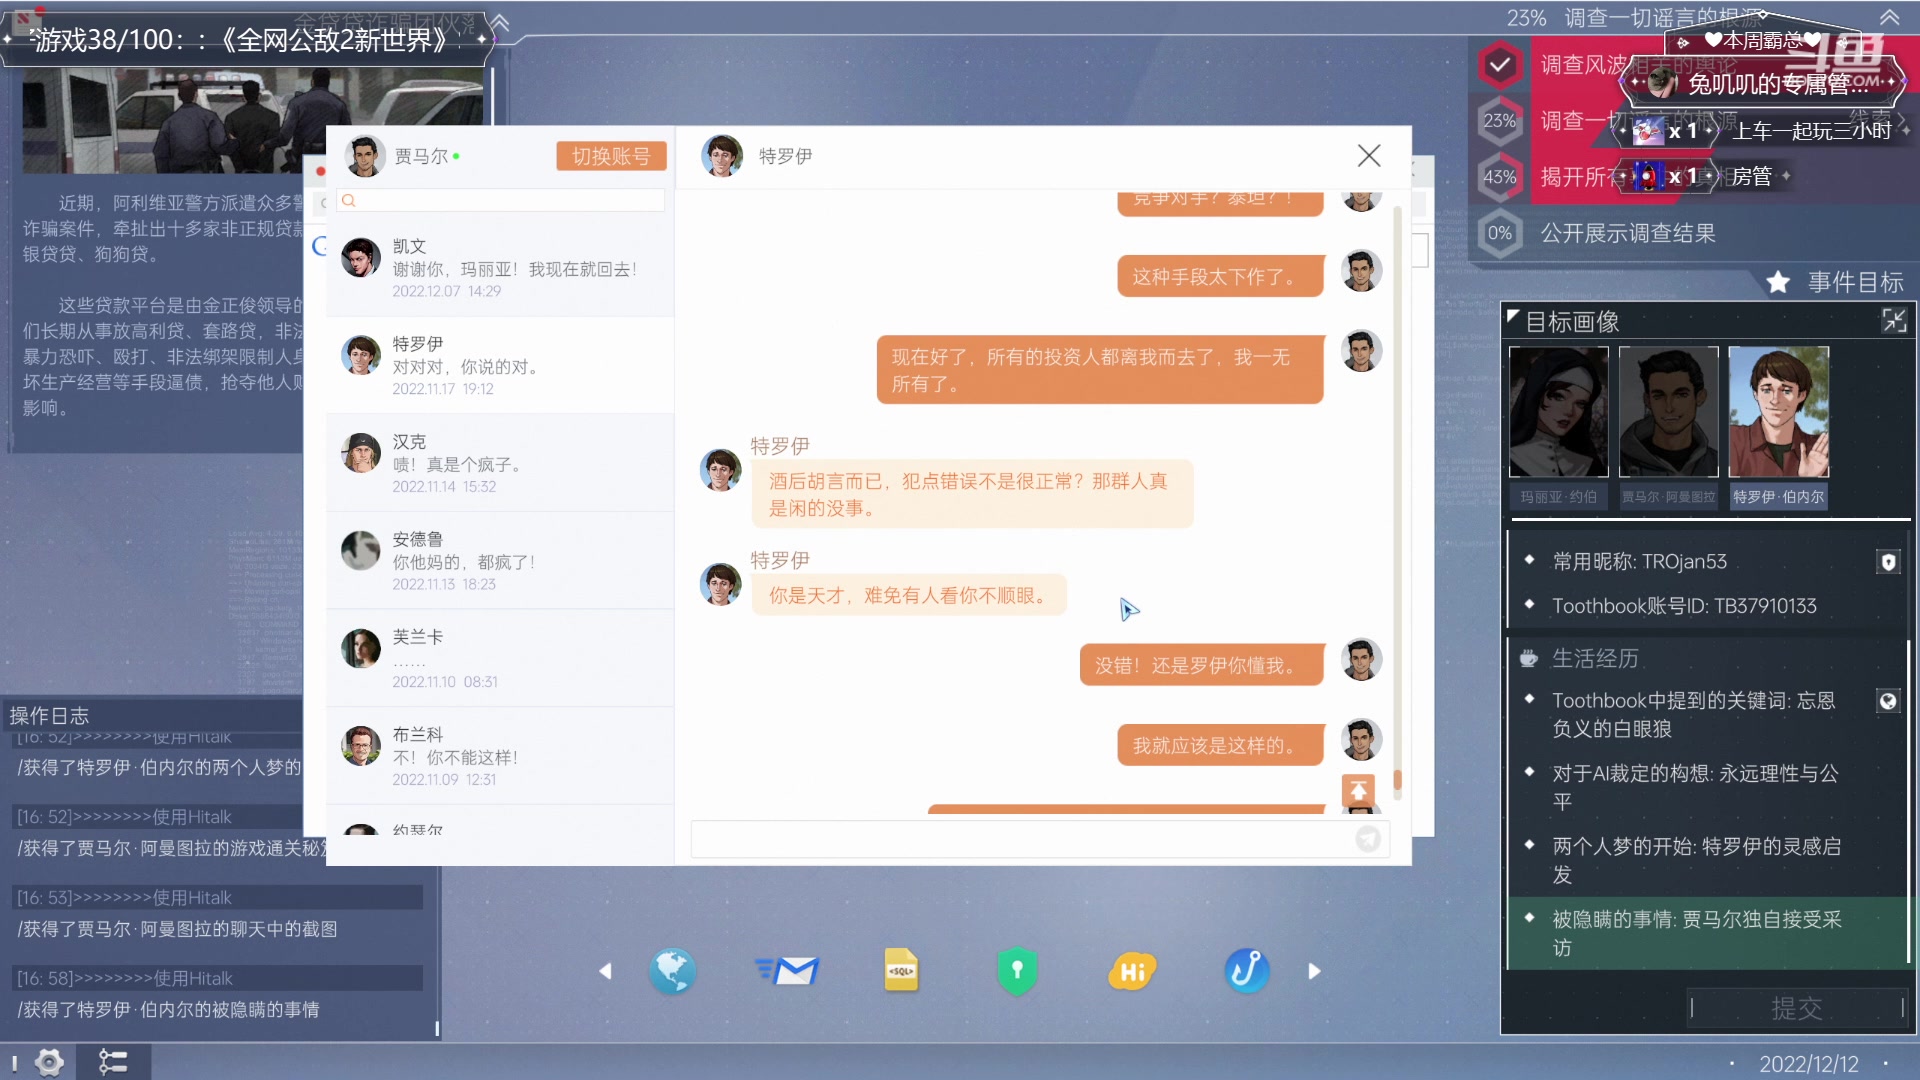Open the SQL database file tool
This screenshot has height=1080, width=1920.
(901, 971)
